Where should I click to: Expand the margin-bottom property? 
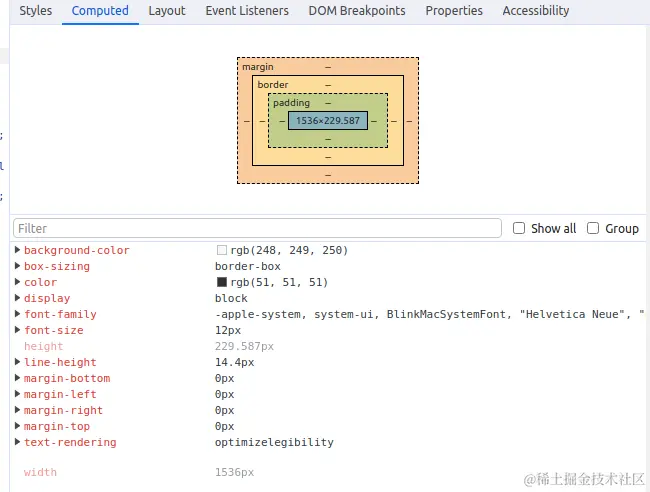(17, 378)
